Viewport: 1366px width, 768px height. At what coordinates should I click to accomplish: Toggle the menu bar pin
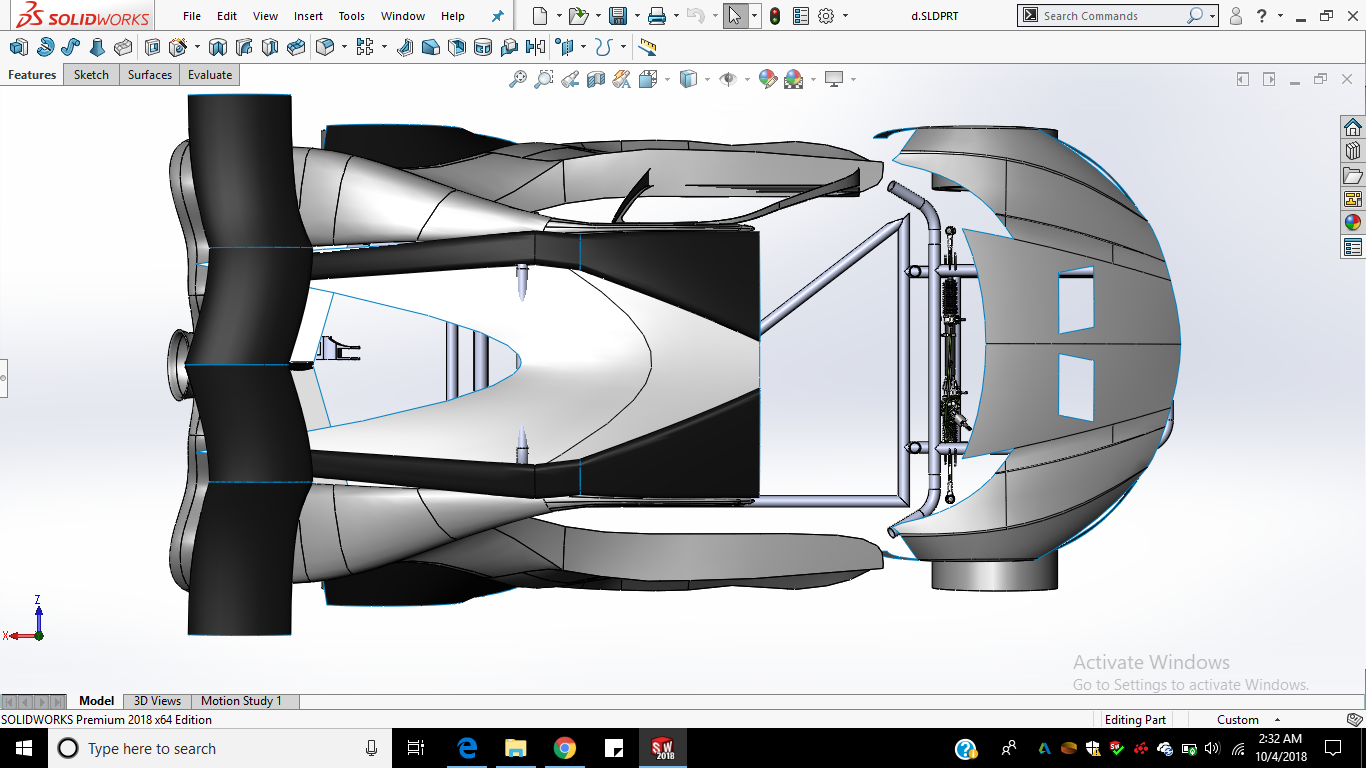[498, 16]
